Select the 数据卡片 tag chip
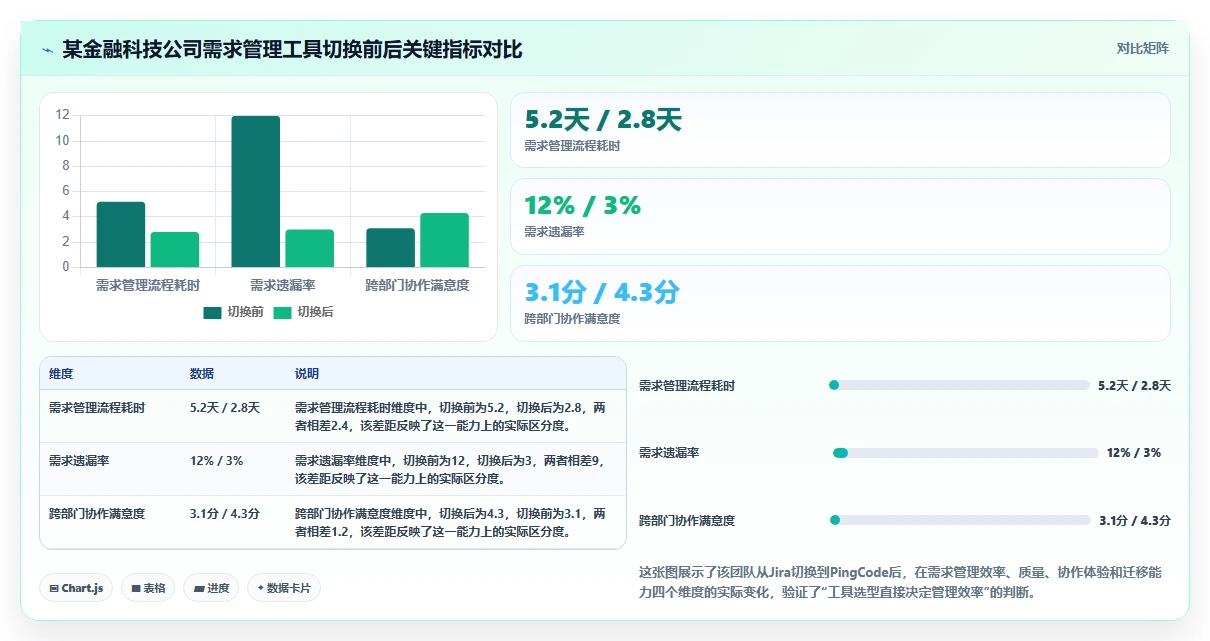 pos(284,588)
